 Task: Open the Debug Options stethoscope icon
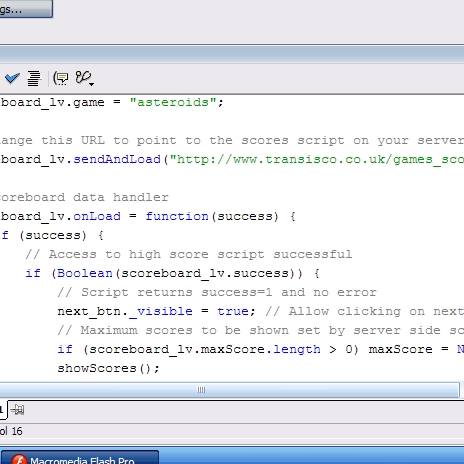point(83,77)
